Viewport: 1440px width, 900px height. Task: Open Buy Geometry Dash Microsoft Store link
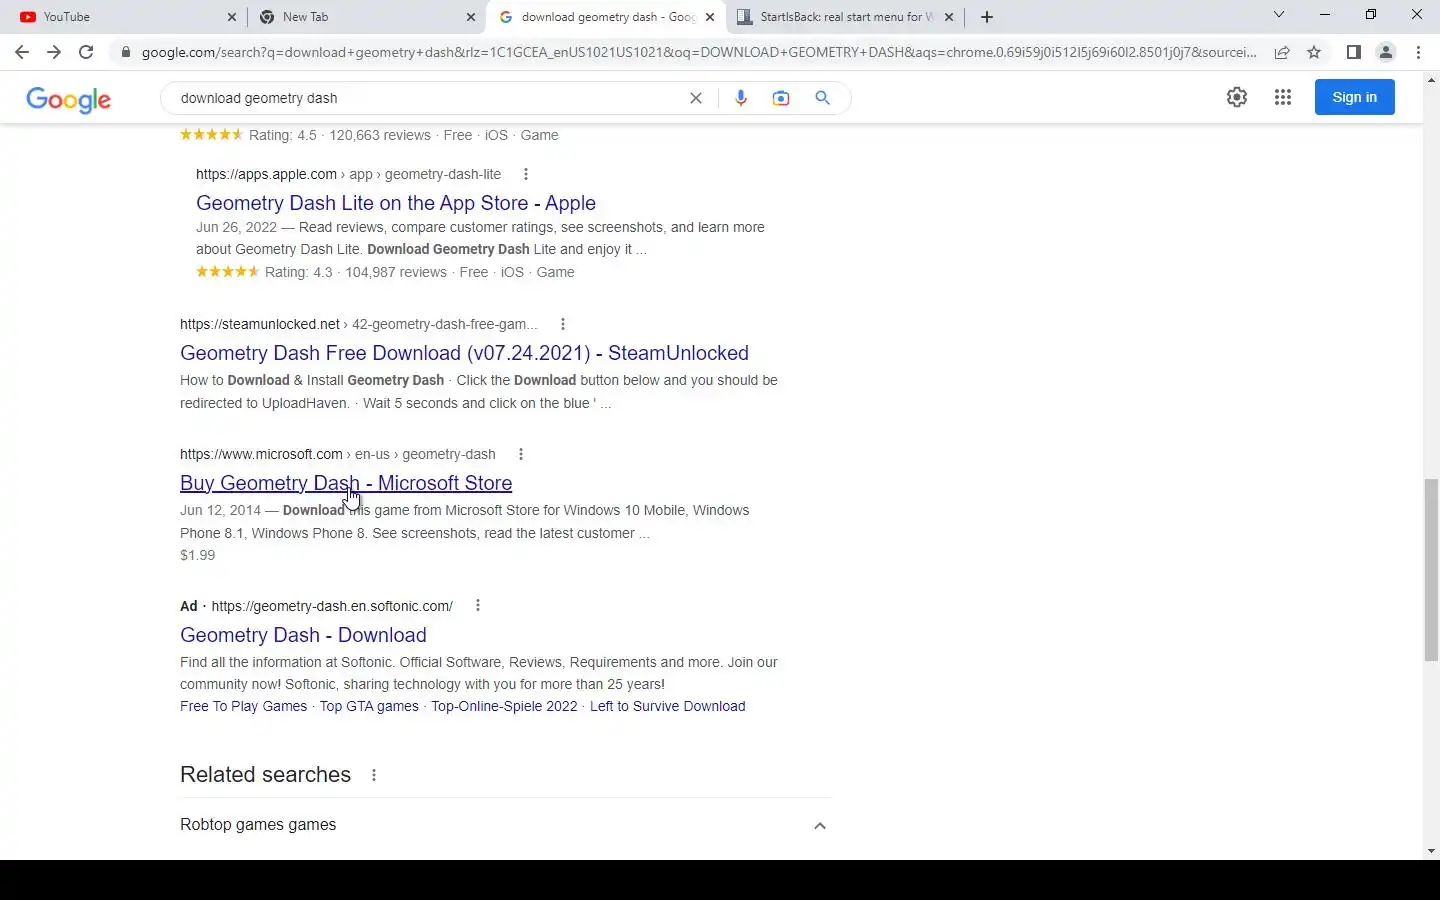(346, 483)
